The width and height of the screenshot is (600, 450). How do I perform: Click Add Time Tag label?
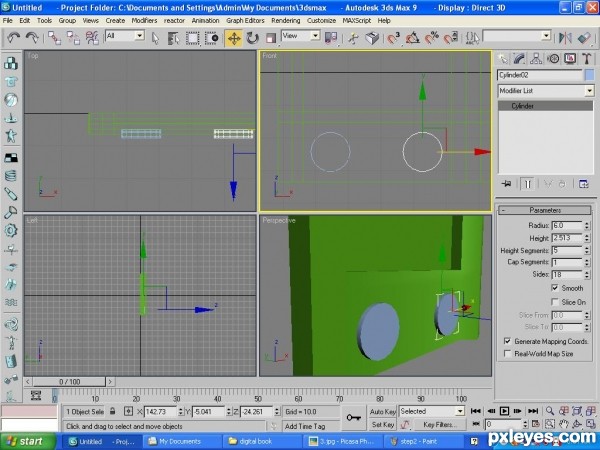pyautogui.click(x=305, y=426)
